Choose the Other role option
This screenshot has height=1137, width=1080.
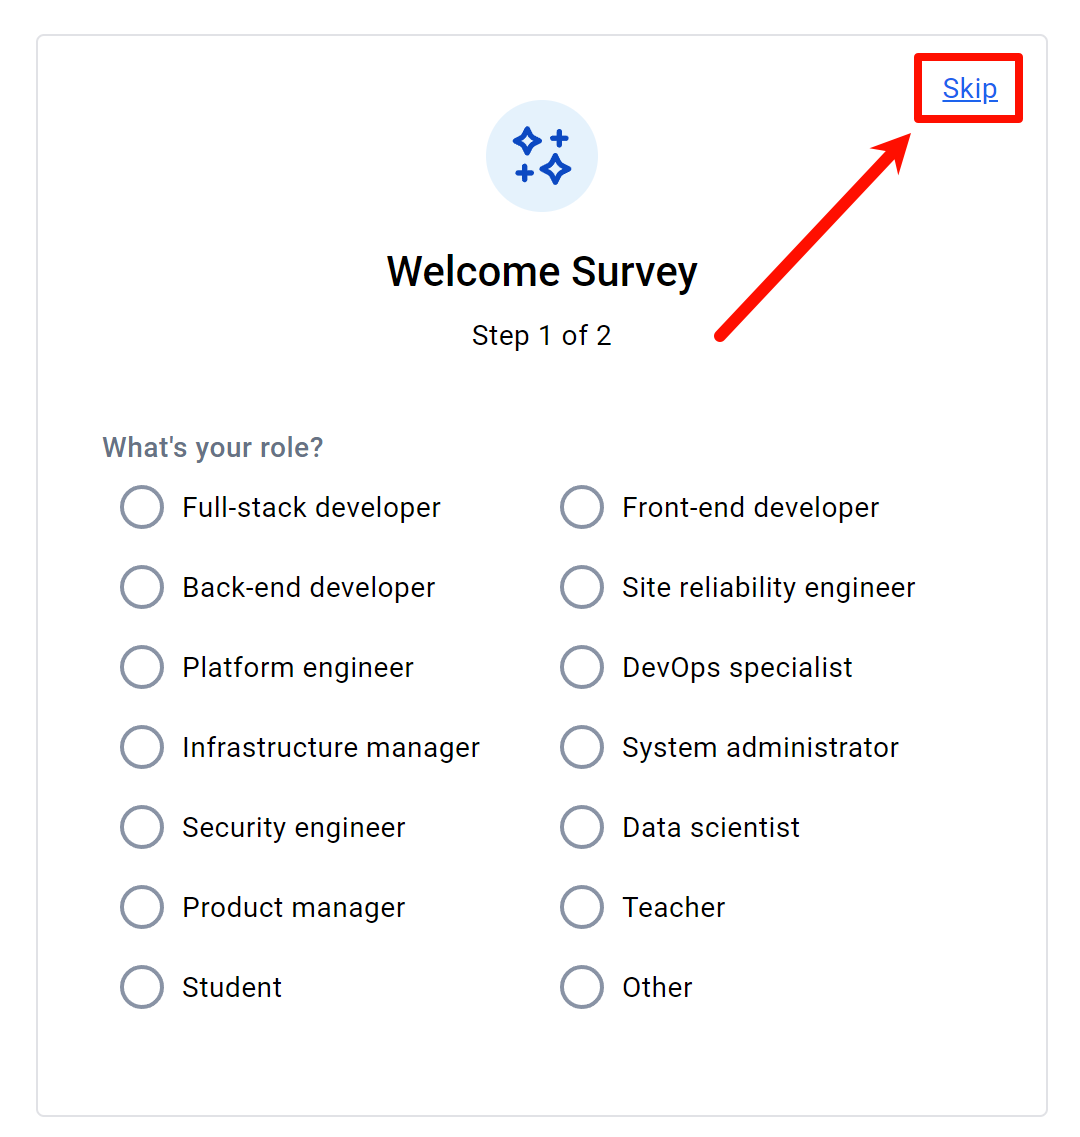pyautogui.click(x=582, y=987)
